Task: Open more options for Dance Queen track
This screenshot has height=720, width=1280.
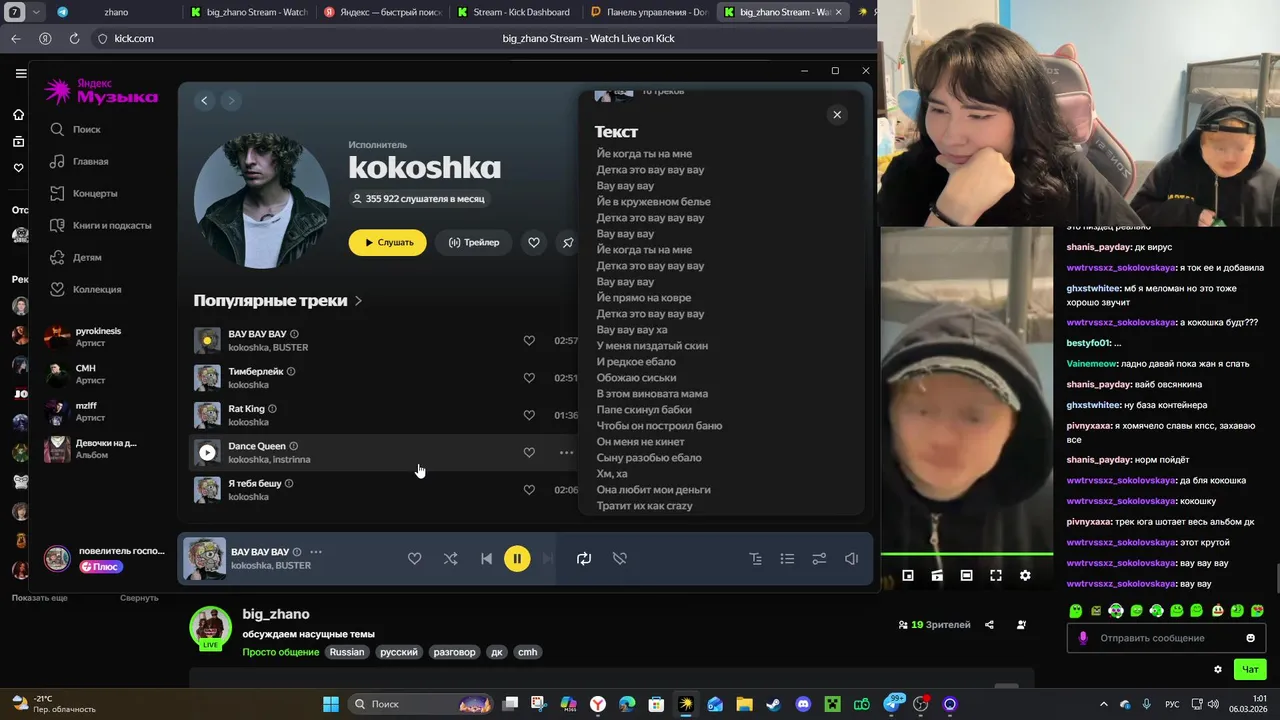Action: click(x=566, y=452)
